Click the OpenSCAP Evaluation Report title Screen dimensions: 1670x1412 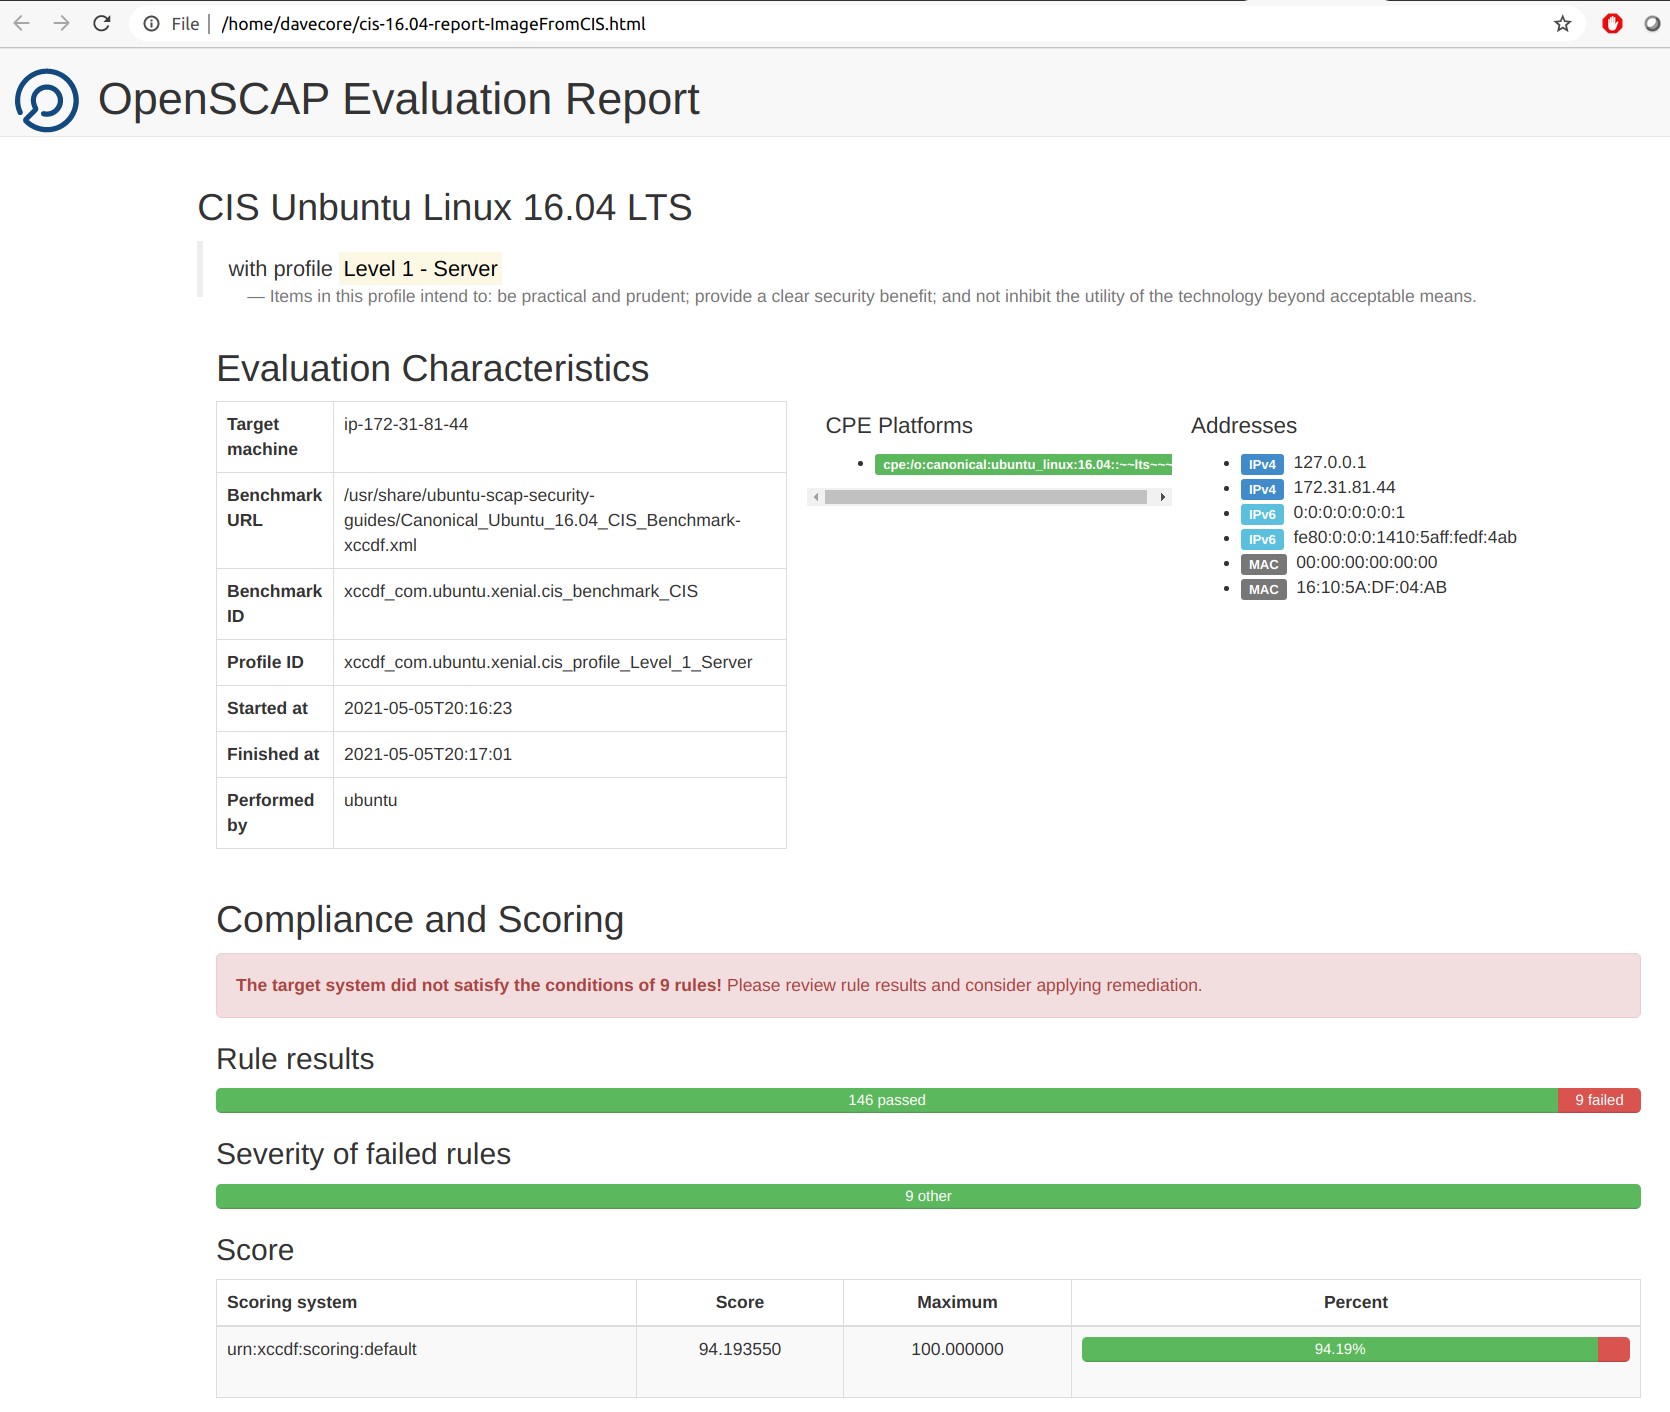(x=398, y=99)
